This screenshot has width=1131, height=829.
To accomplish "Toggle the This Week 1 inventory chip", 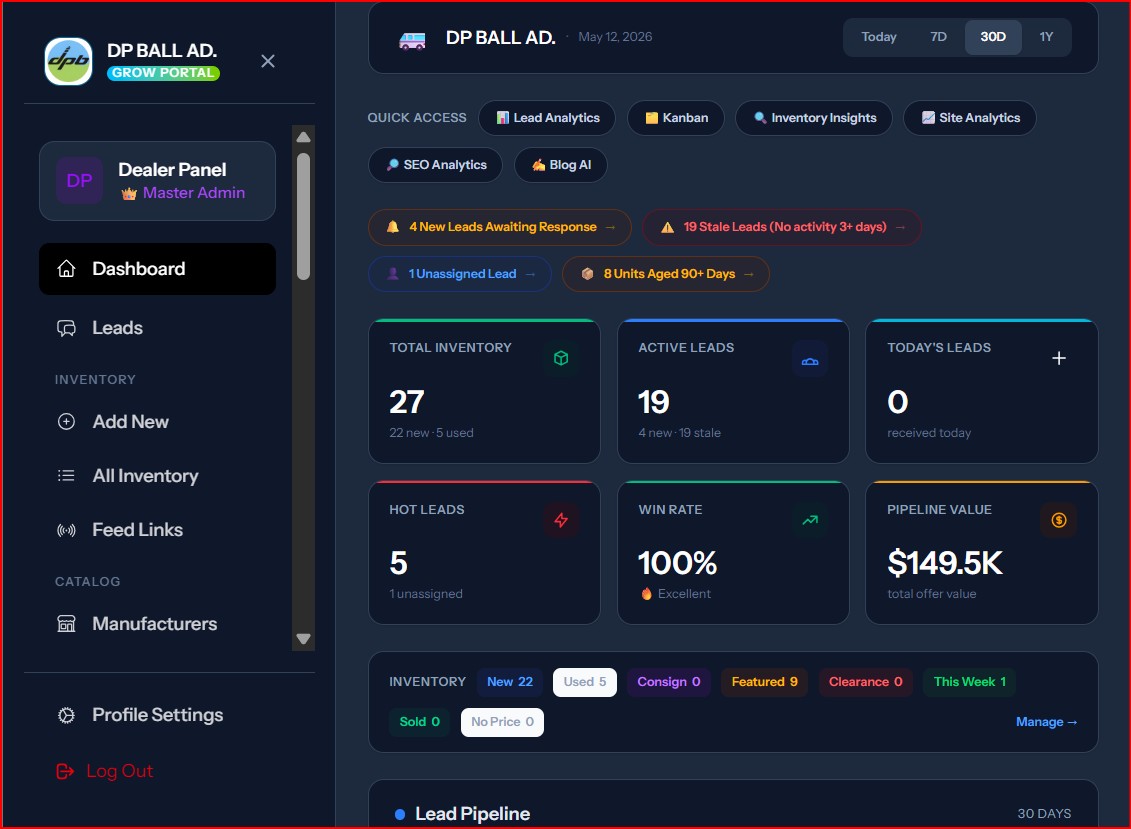I will (x=969, y=682).
